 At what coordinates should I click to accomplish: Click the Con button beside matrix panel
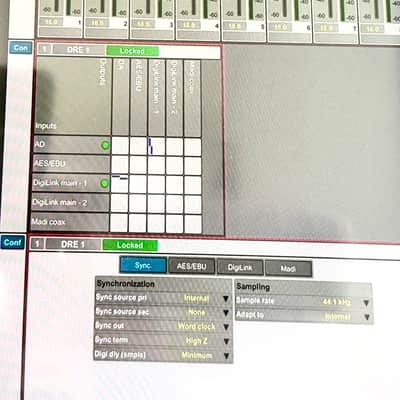click(x=21, y=48)
